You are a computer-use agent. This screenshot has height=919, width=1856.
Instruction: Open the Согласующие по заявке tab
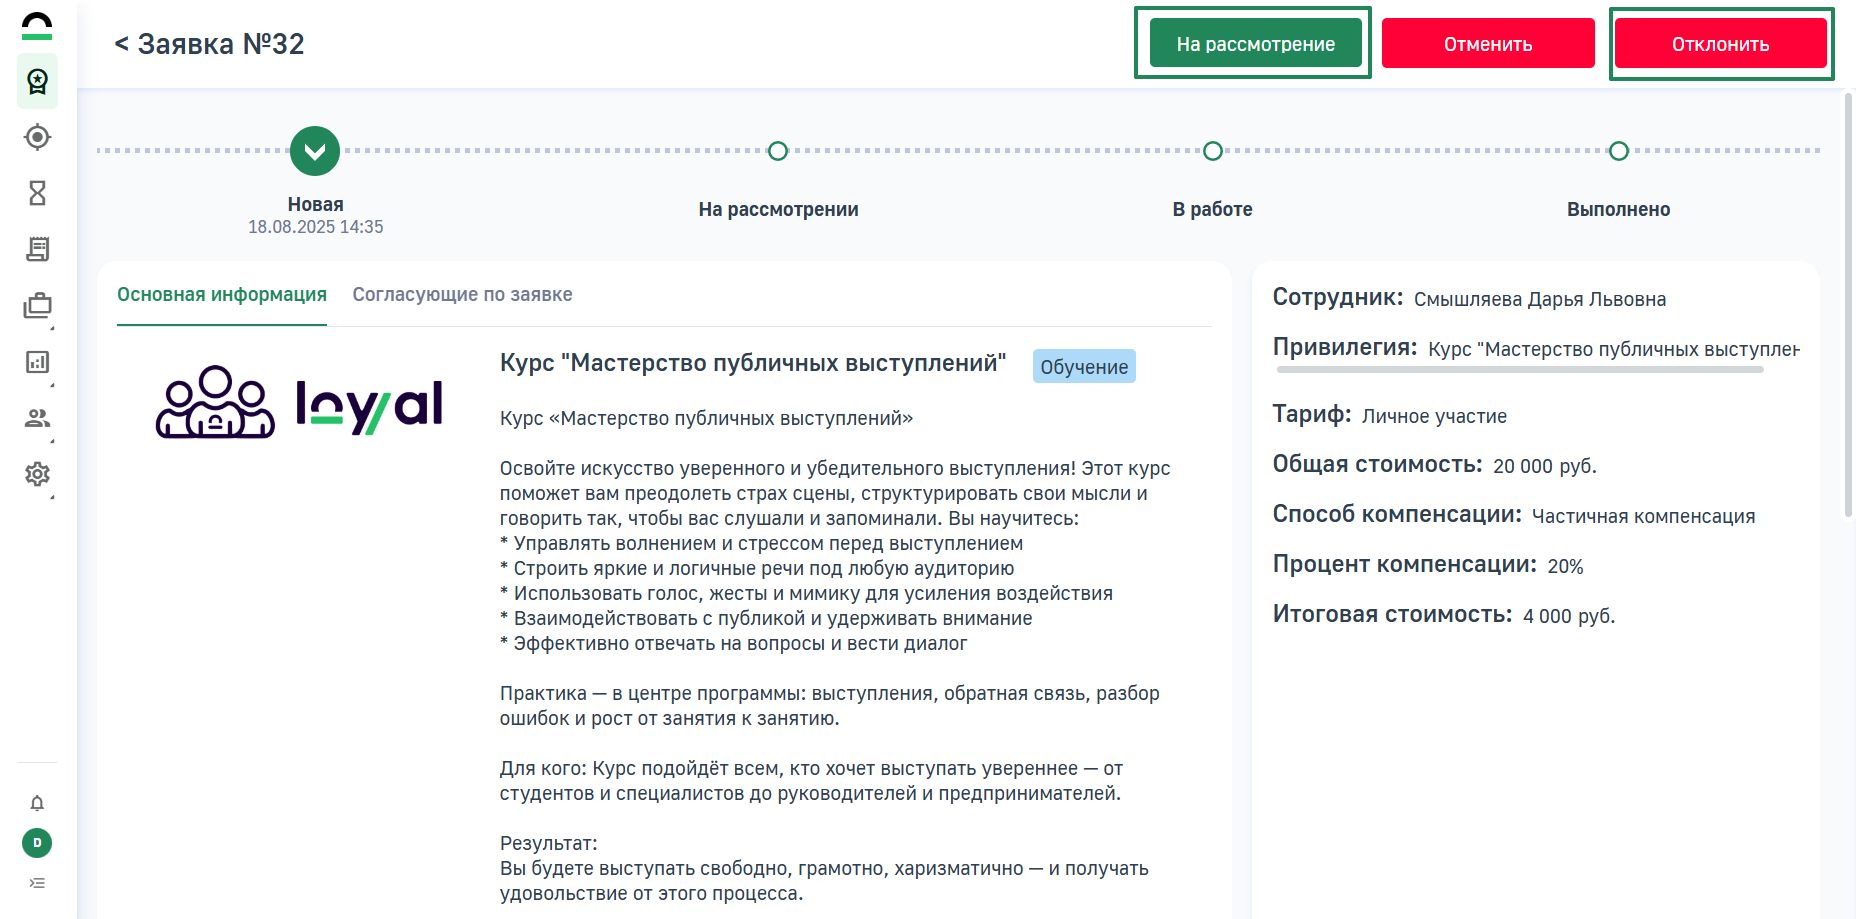pyautogui.click(x=462, y=295)
